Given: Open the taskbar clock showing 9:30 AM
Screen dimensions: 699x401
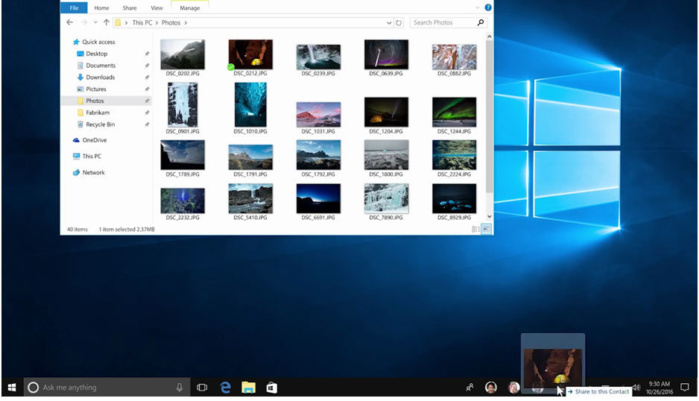Looking at the screenshot, I should [659, 388].
